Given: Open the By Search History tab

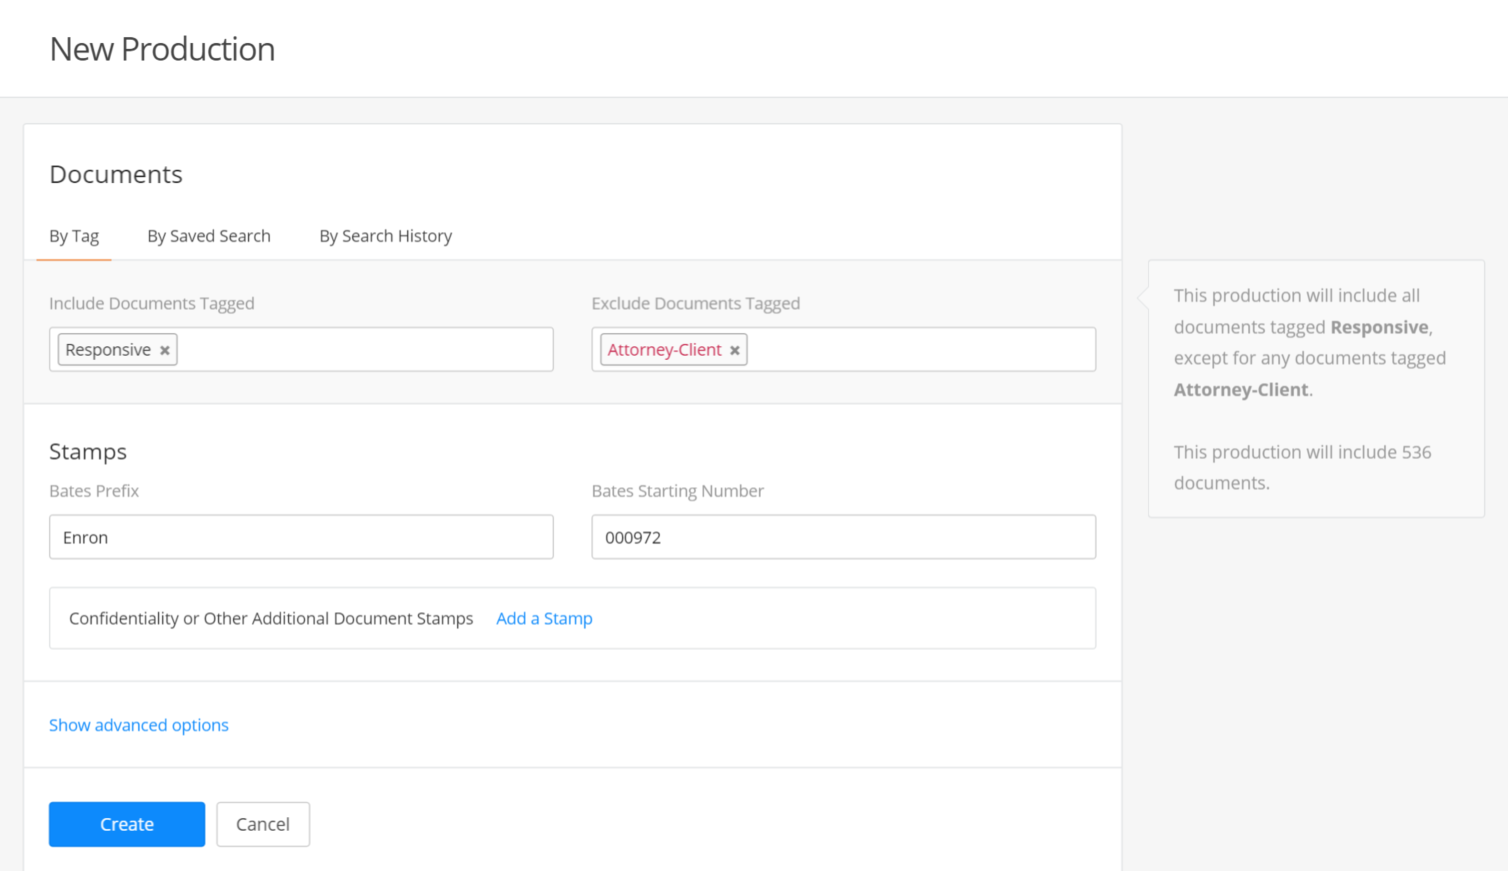Looking at the screenshot, I should [385, 236].
